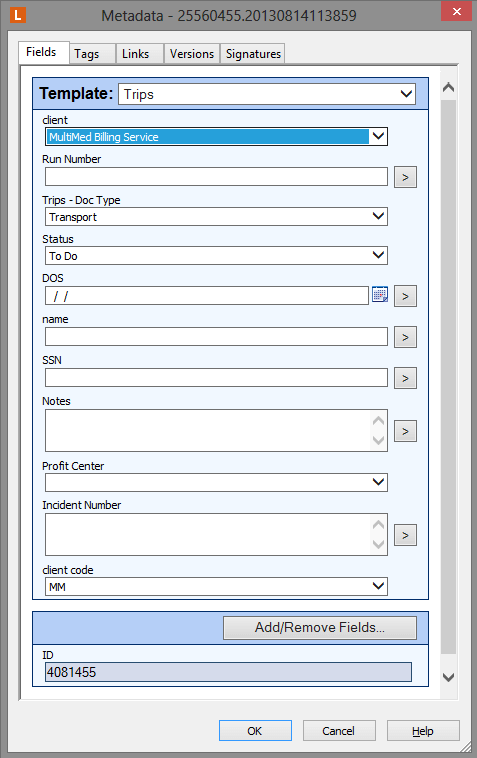Switch to the Signatures tab

pos(253,54)
